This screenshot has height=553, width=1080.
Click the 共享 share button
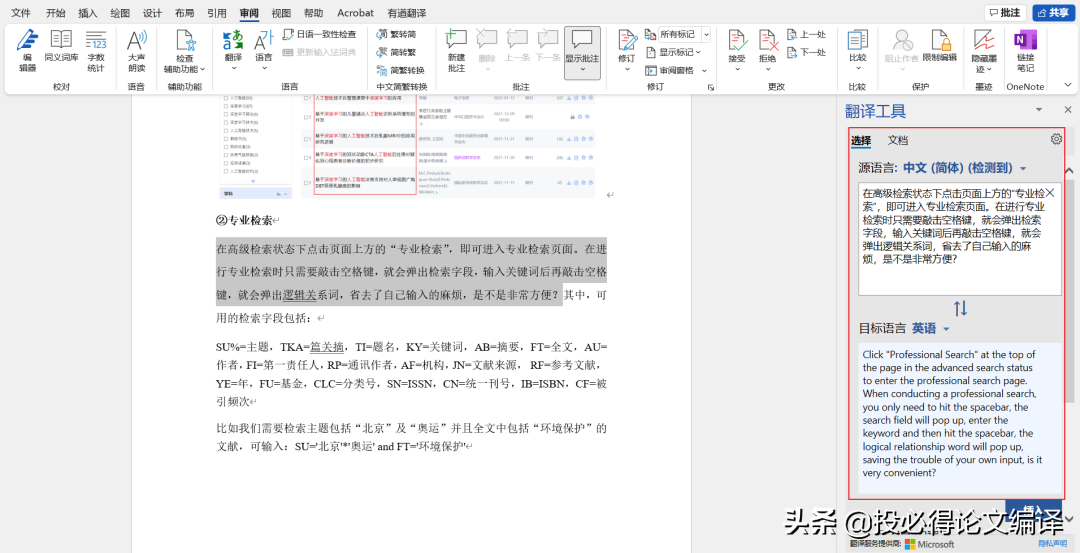[1054, 12]
